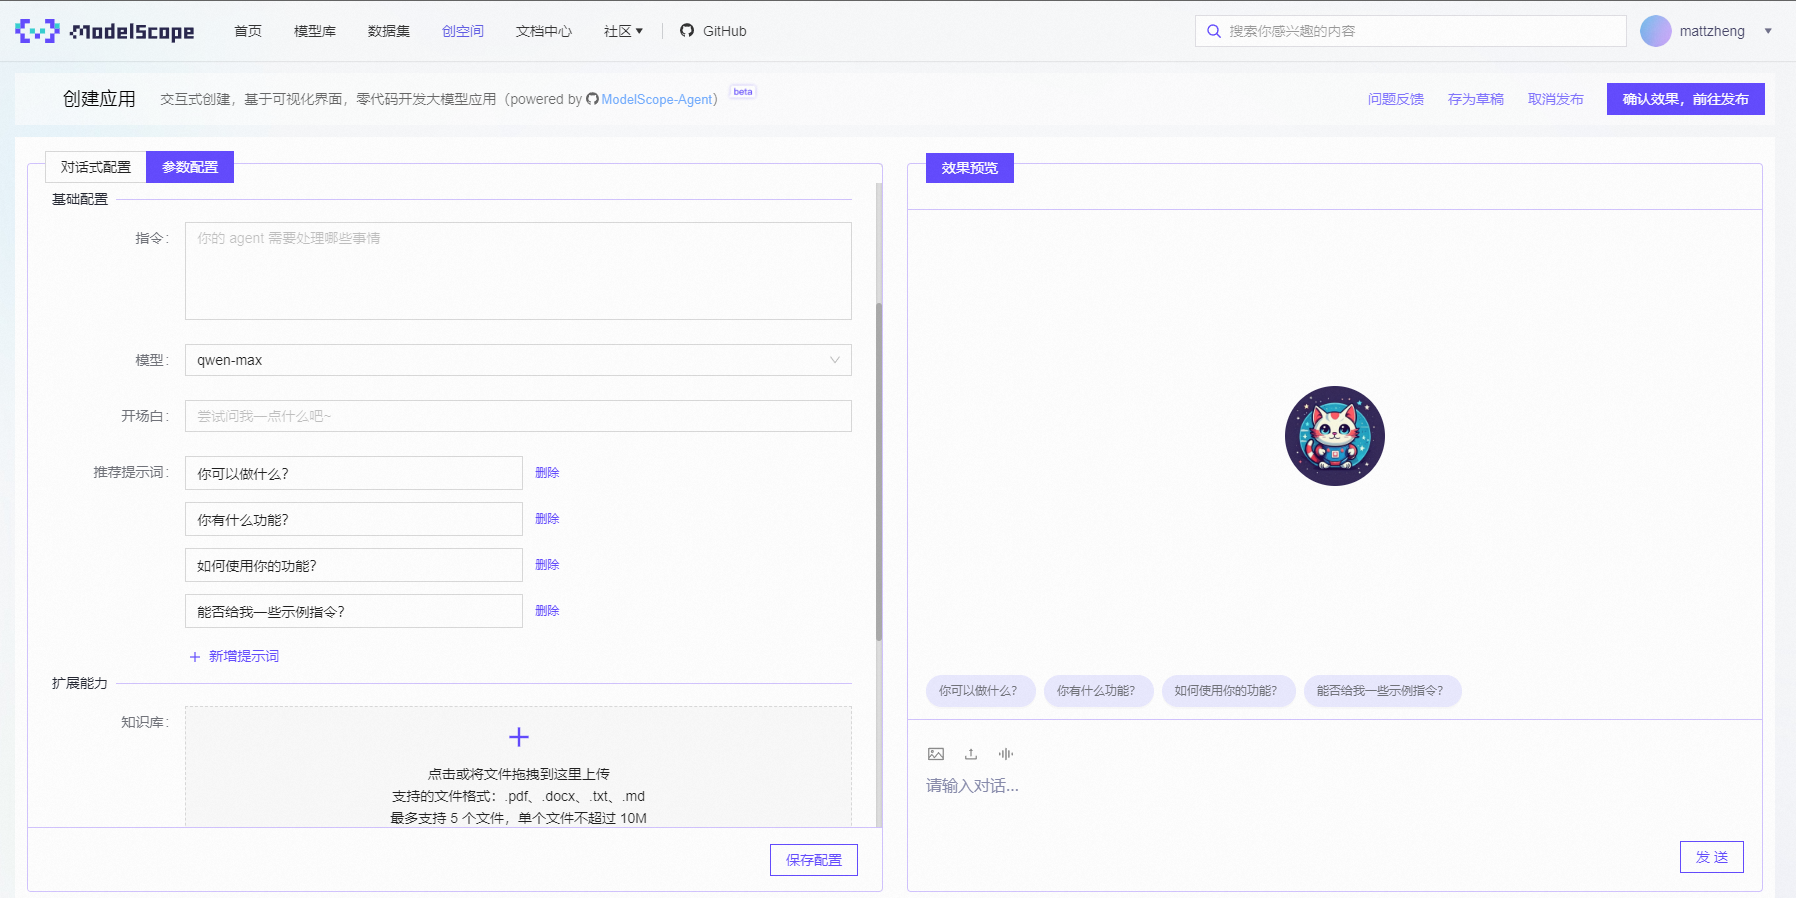
Task: Focus the 开场白 input field
Action: [x=518, y=416]
